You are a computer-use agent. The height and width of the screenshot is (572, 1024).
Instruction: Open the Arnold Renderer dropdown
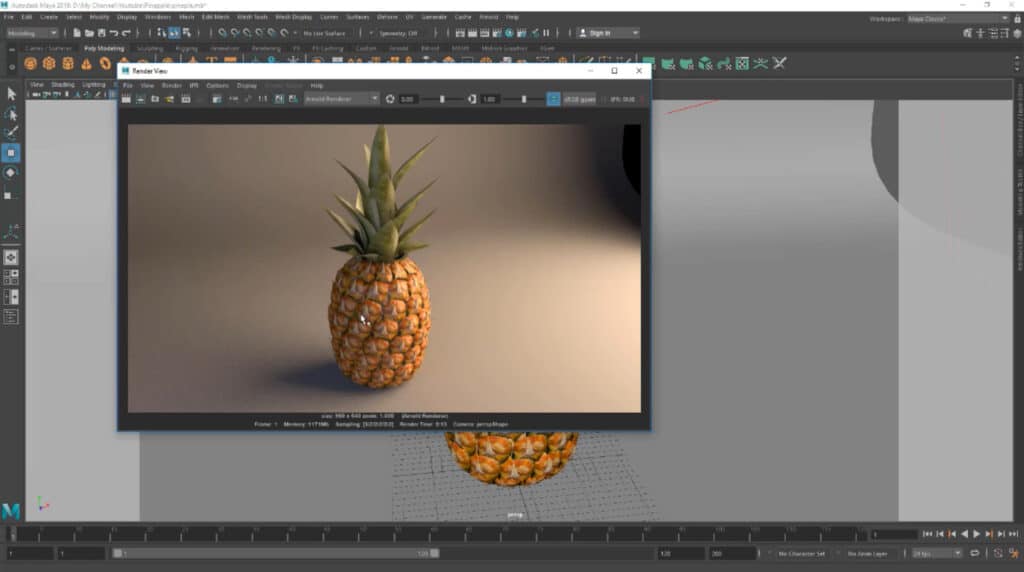coord(341,99)
